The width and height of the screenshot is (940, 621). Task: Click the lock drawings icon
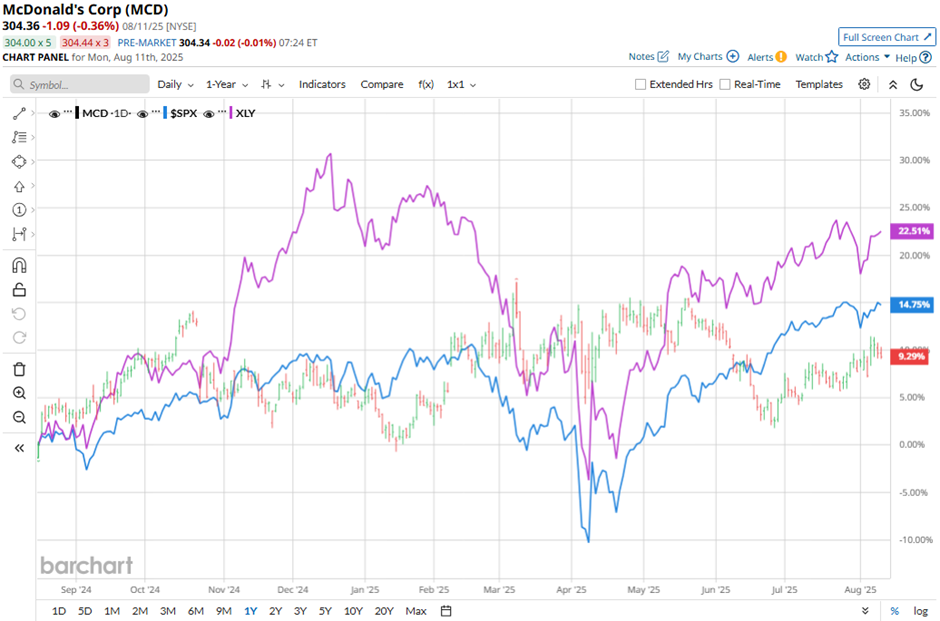[19, 290]
